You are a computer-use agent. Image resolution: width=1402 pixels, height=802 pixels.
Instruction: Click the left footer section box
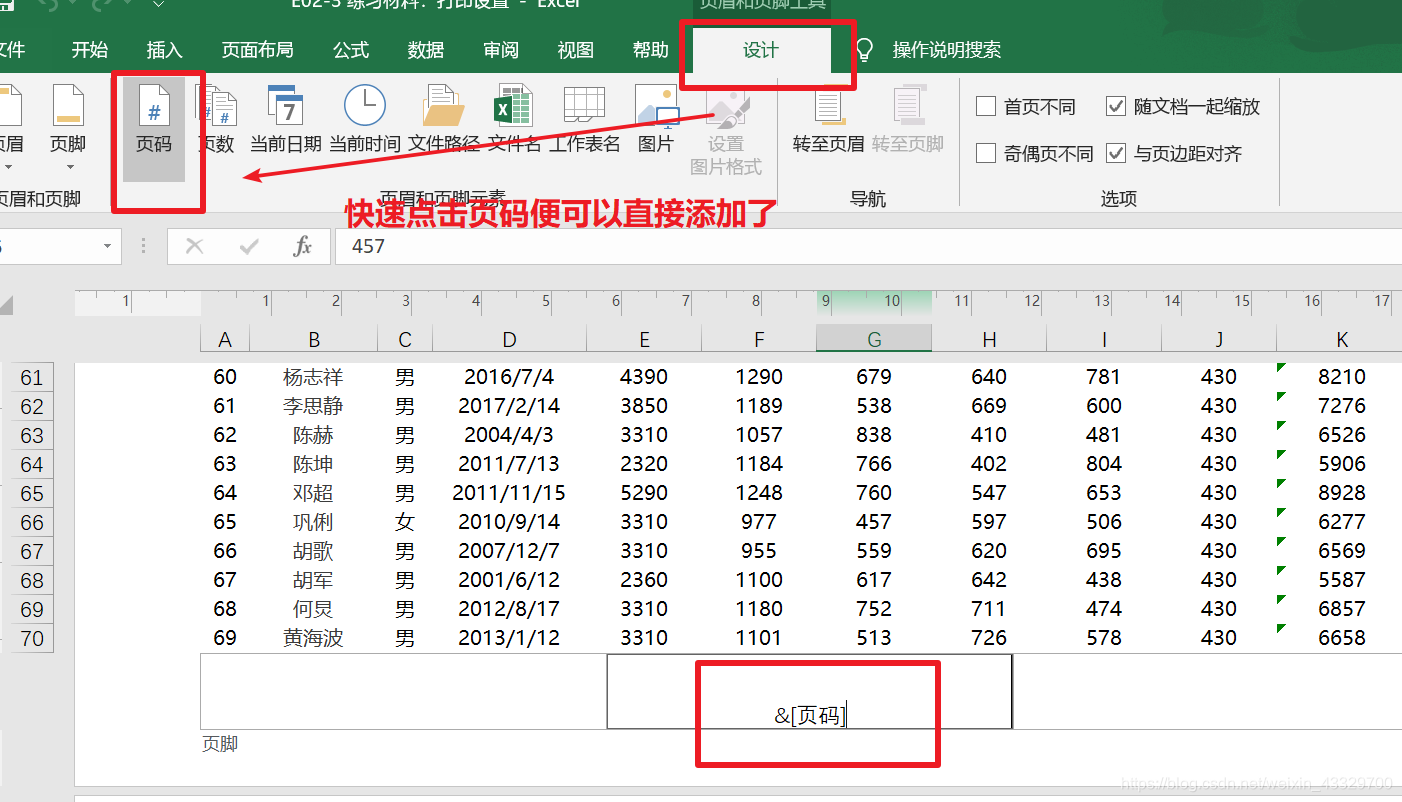point(404,692)
